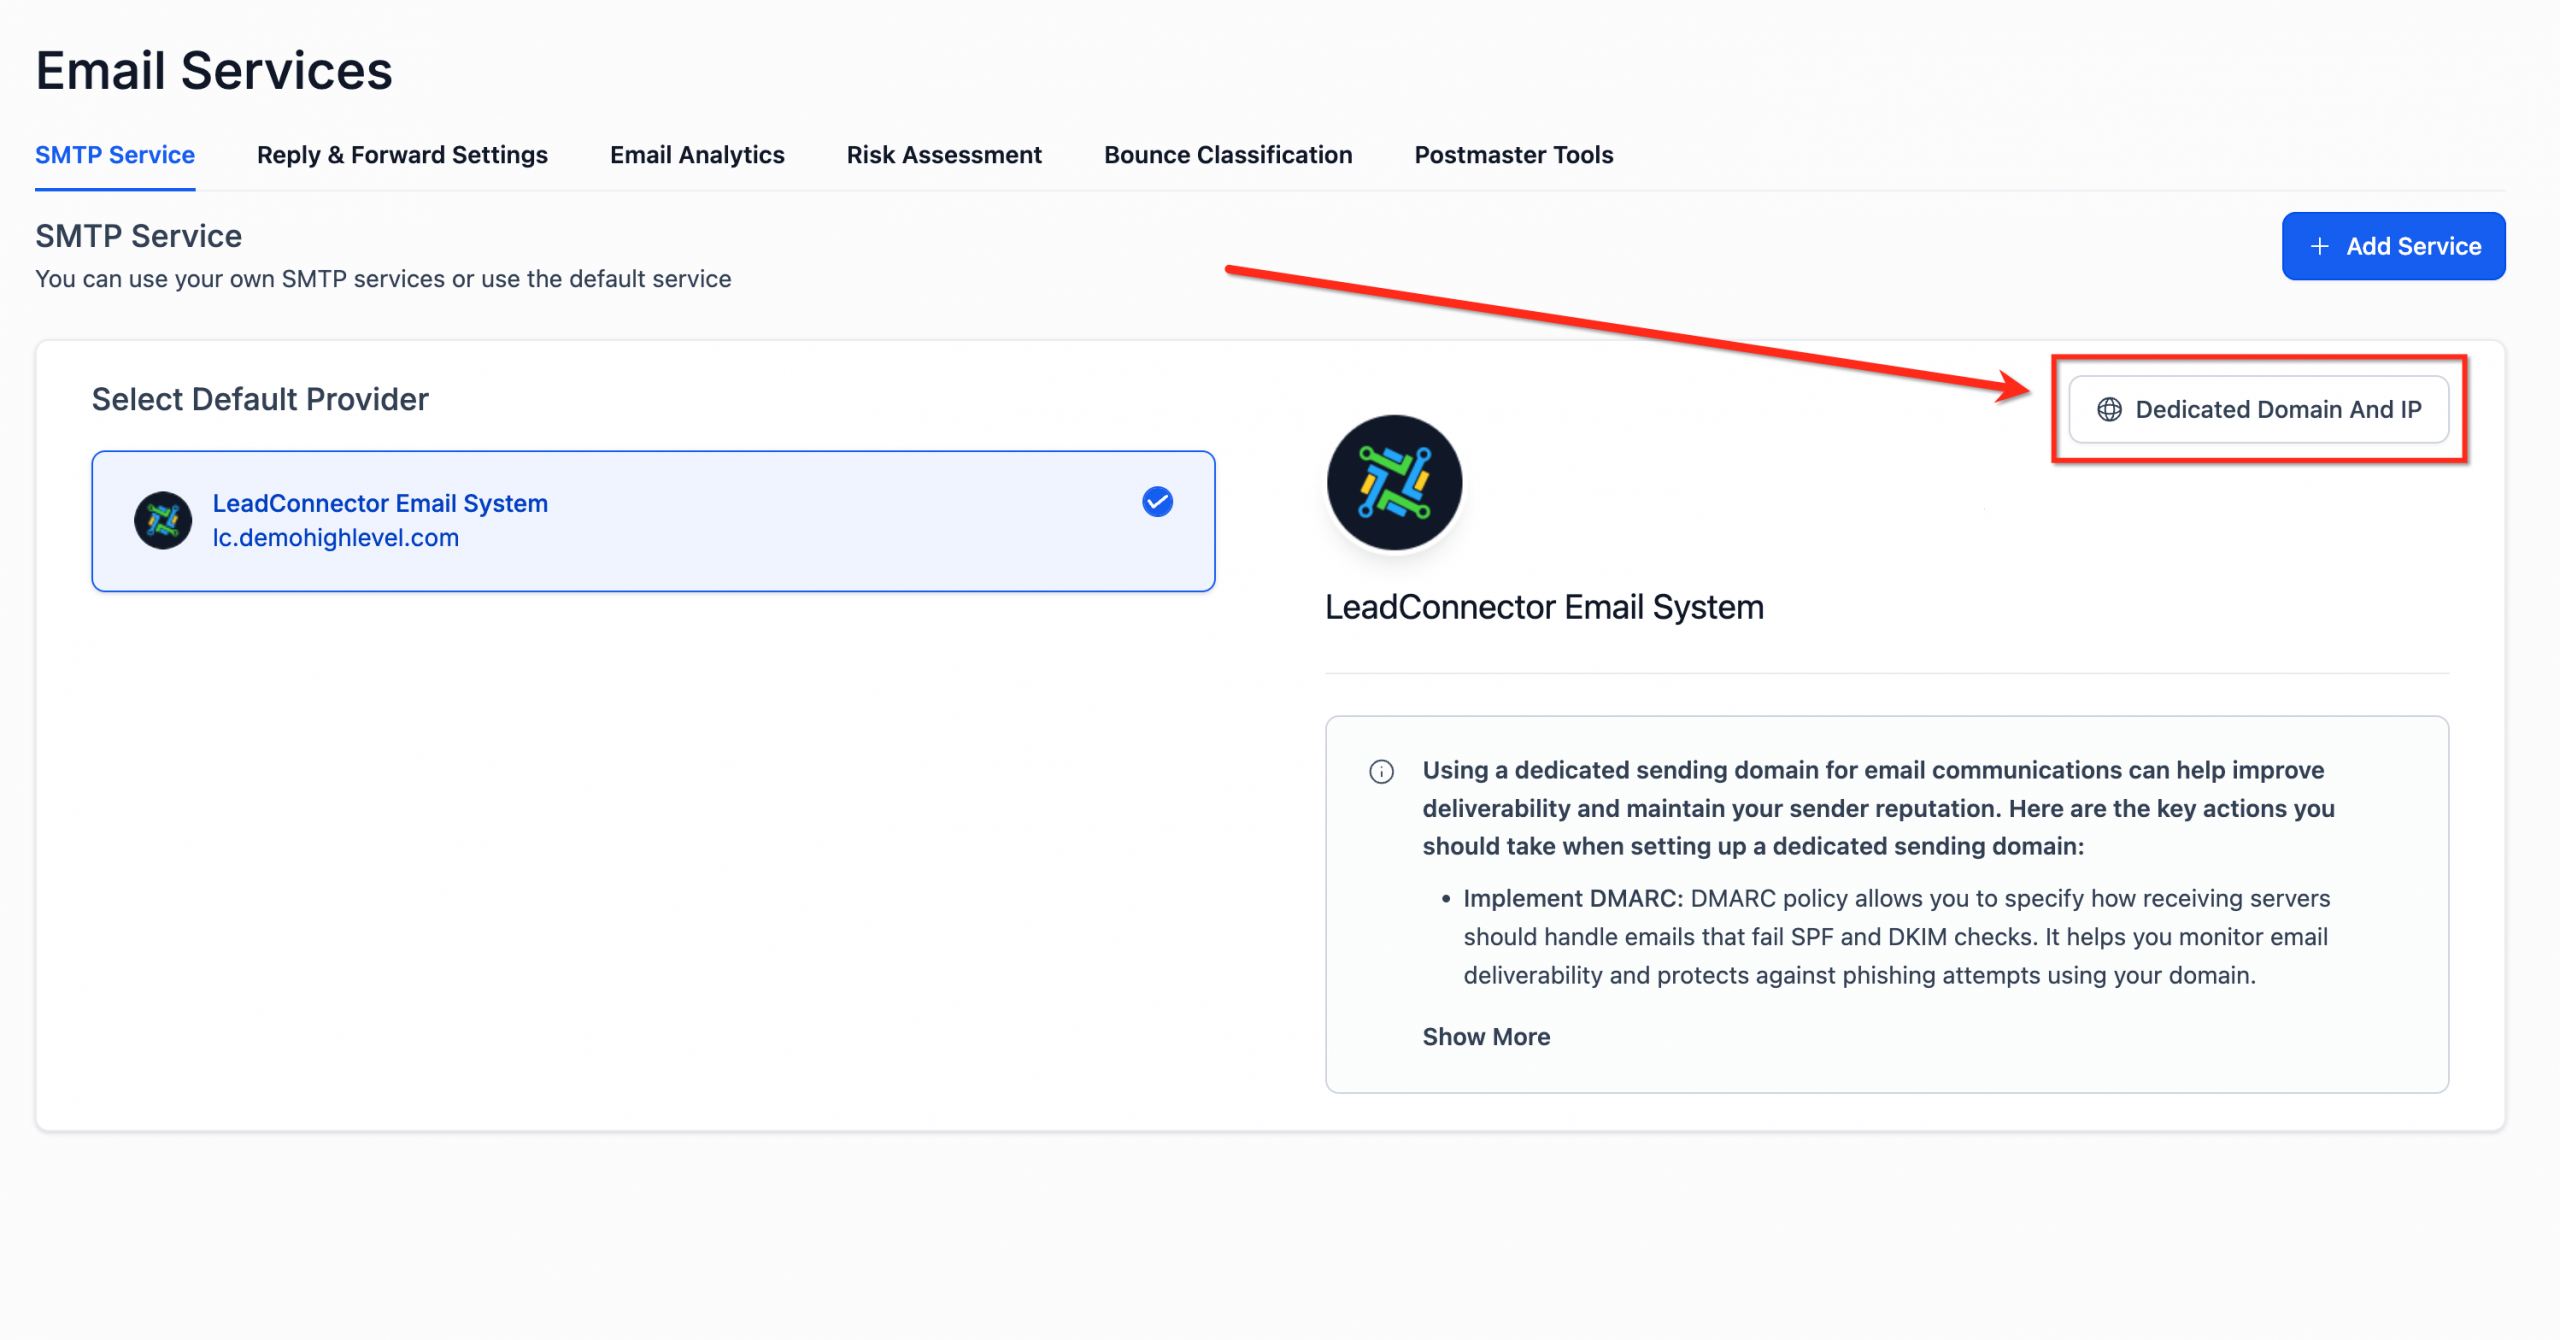Click the large LeadConnector Email System logo
Screen dimensions: 2560x1340
coord(1394,483)
